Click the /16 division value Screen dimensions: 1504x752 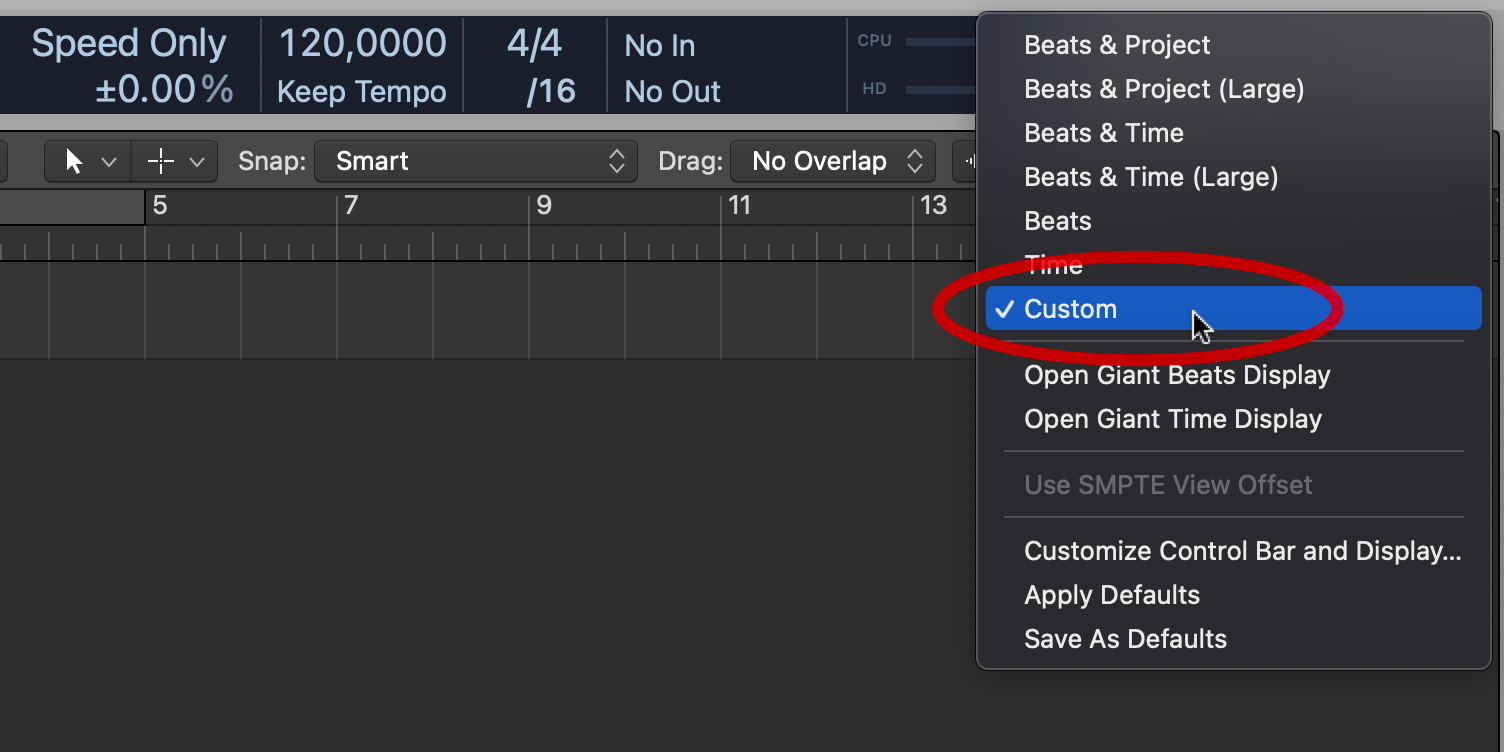[551, 92]
